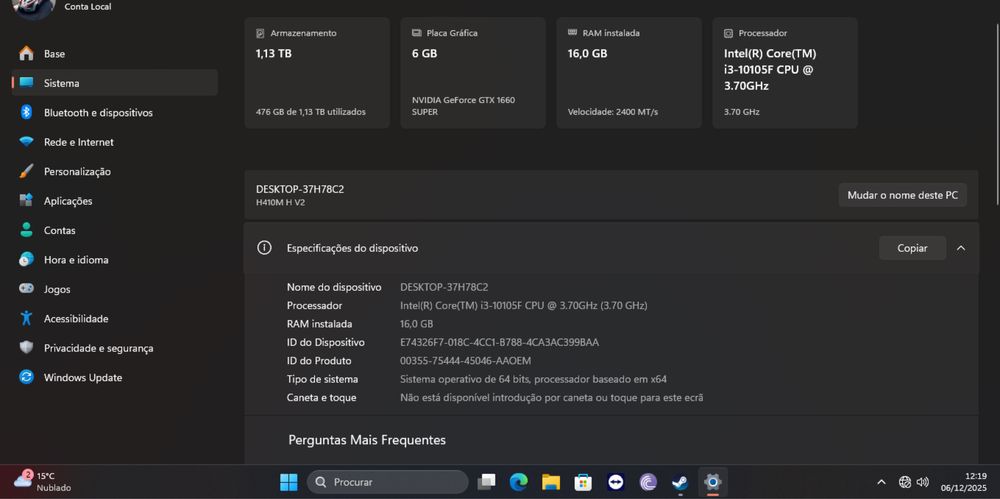
Task: Click the Acessibilidade figure icon
Action: pos(26,318)
